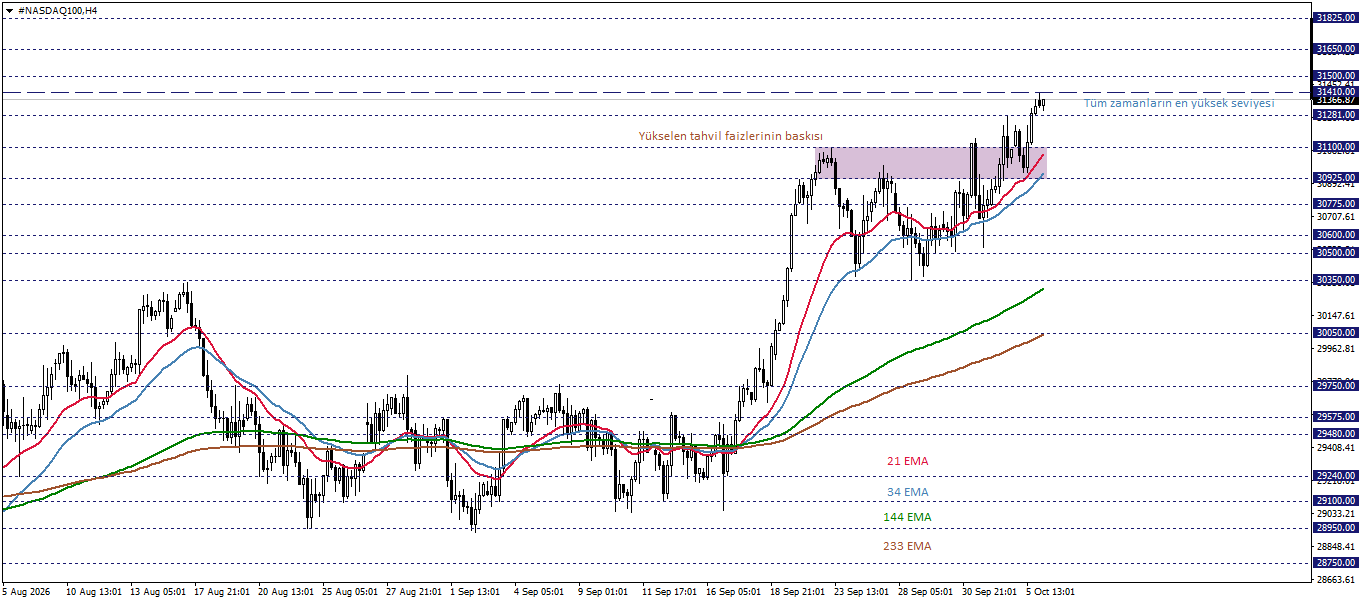Click the 28950.00 price level label
Viewport: 1362px width, 603px height.
pos(1335,527)
